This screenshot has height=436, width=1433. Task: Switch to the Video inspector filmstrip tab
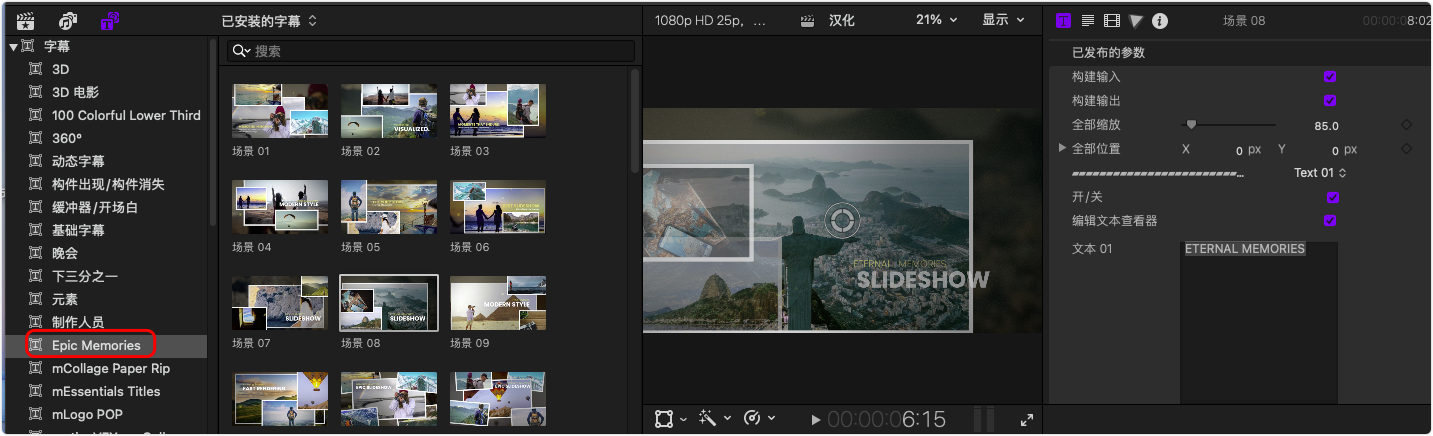[x=1112, y=20]
